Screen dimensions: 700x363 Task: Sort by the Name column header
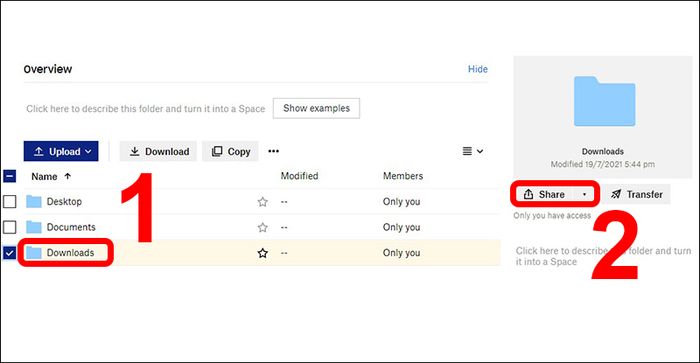coord(44,176)
